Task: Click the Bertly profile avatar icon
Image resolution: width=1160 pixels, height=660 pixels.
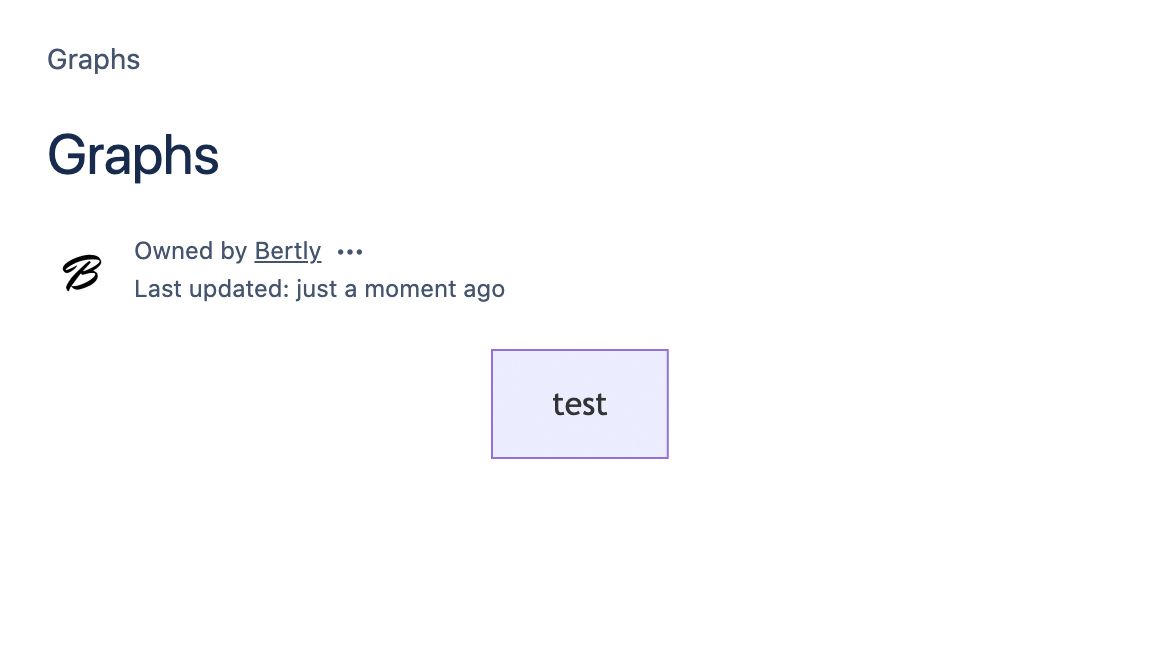Action: (82, 272)
